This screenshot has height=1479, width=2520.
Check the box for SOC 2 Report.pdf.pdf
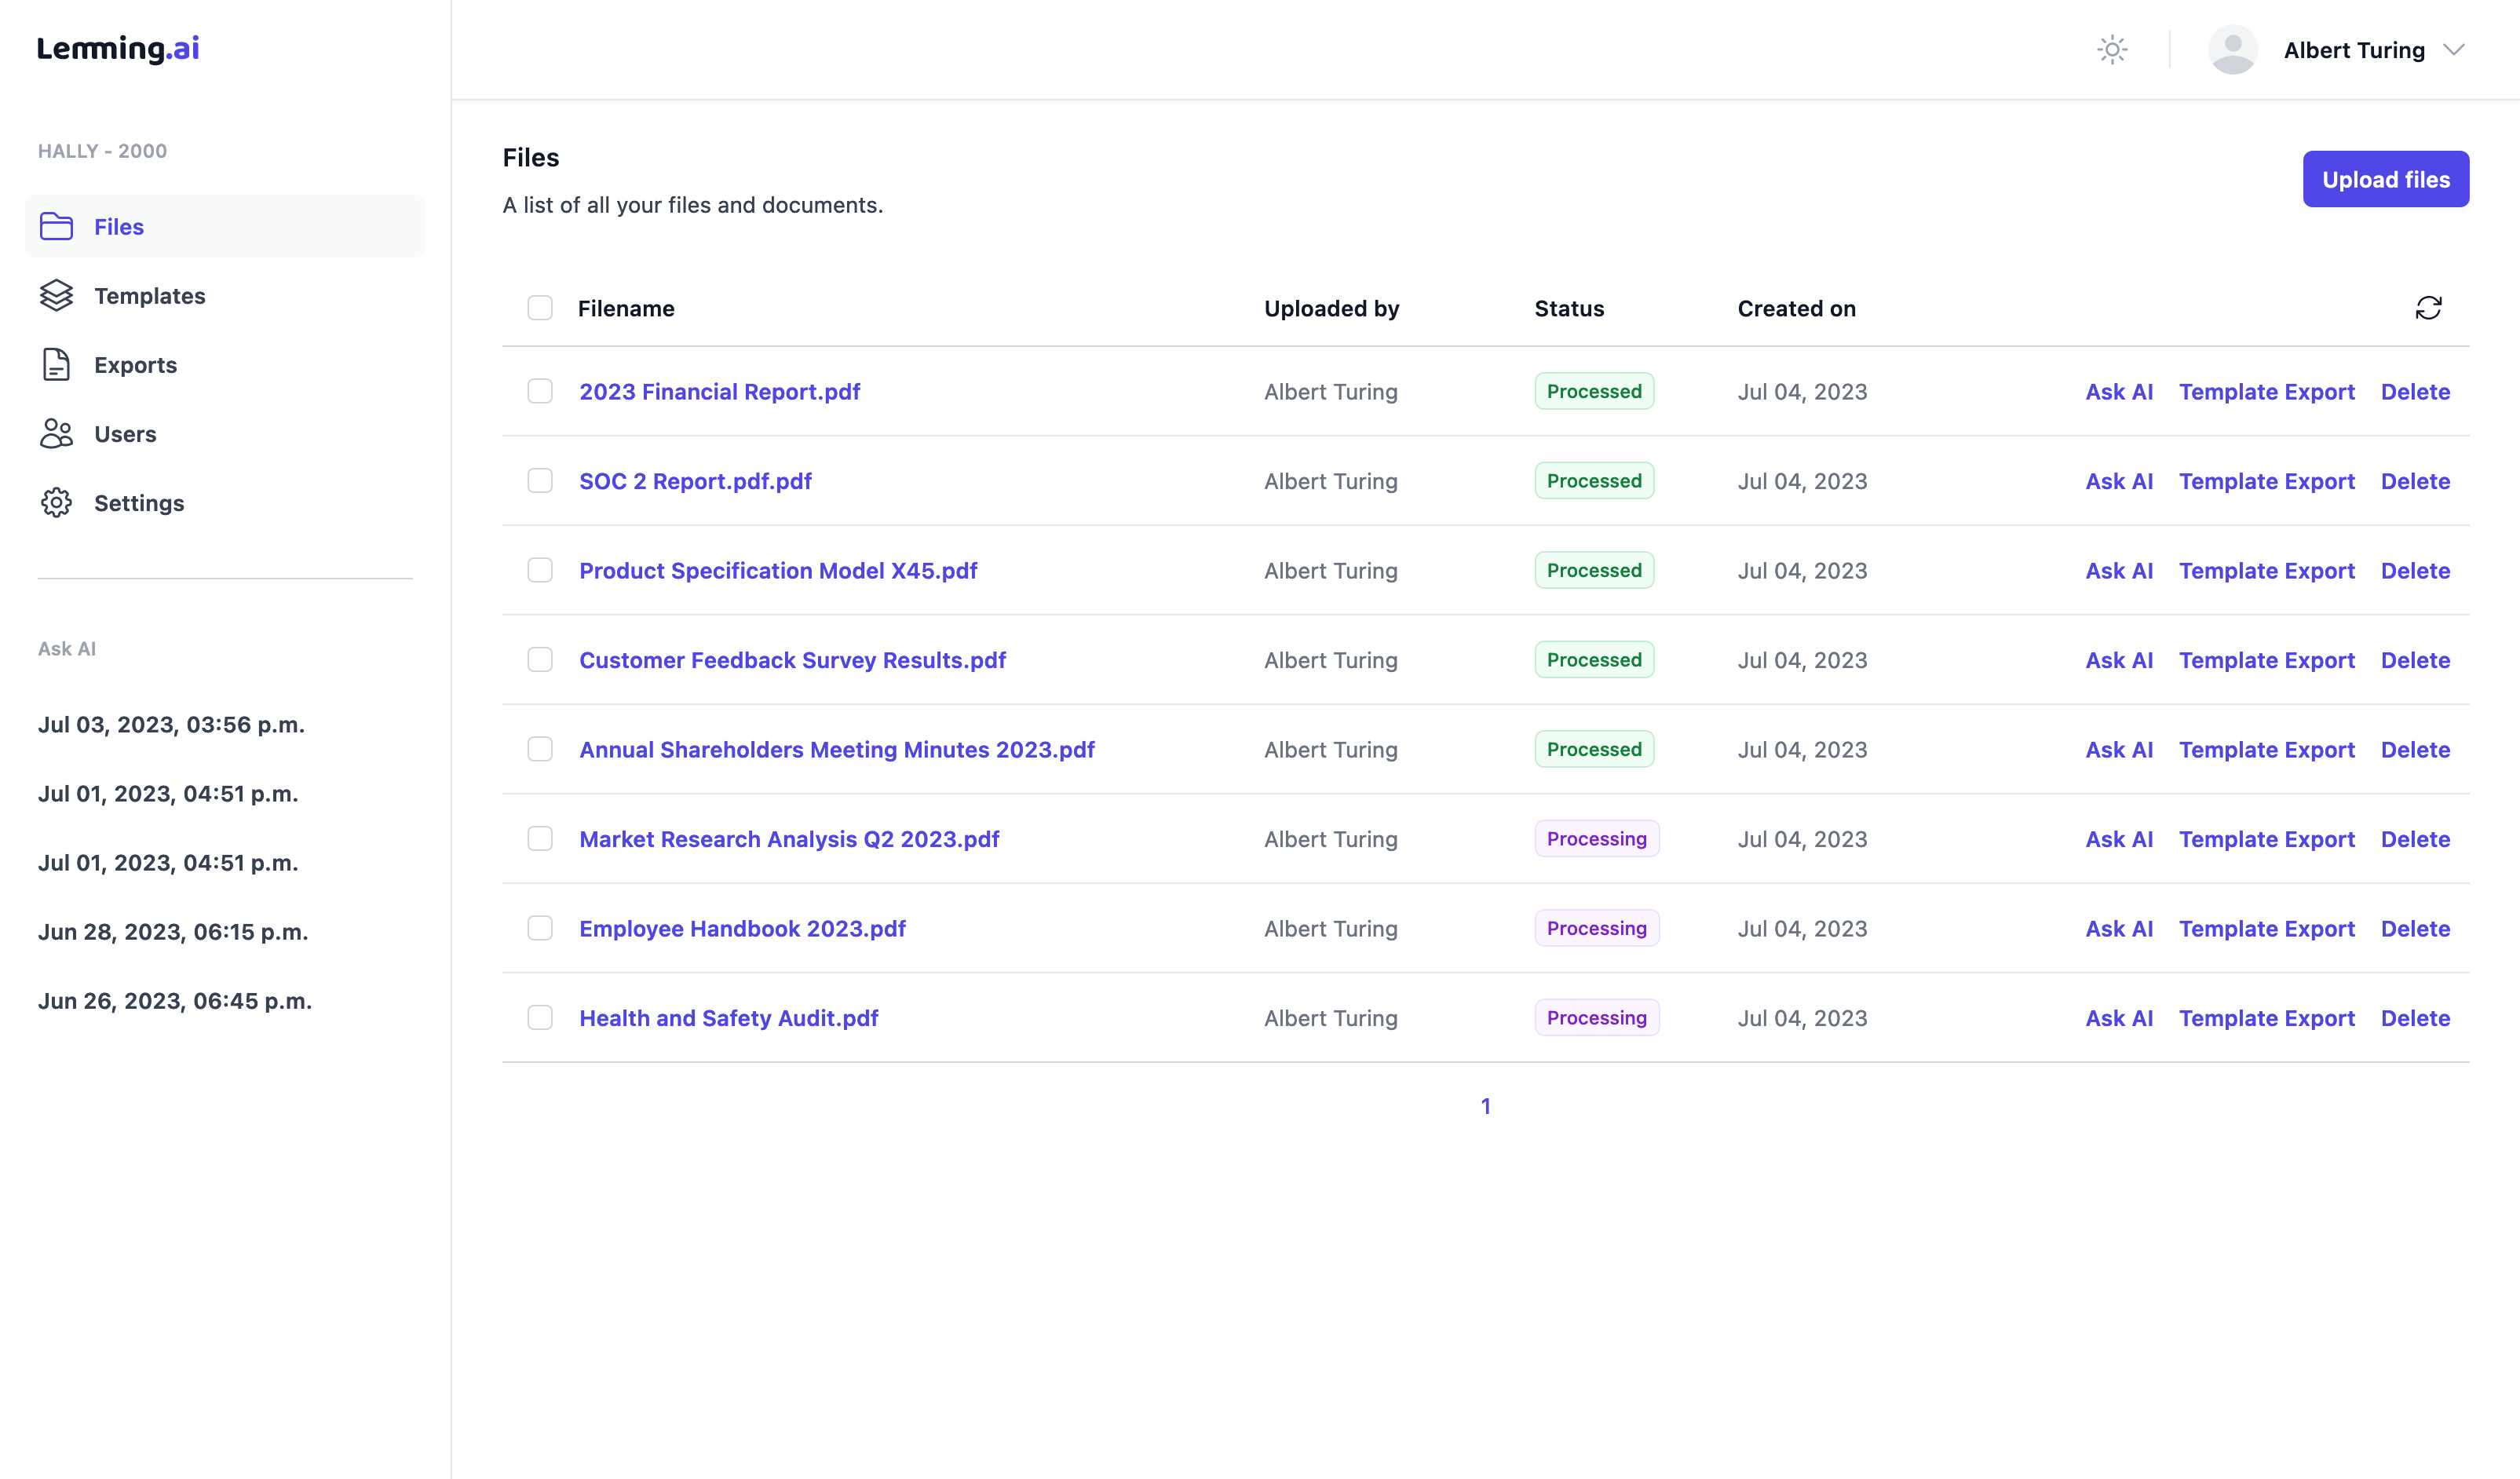pos(540,481)
